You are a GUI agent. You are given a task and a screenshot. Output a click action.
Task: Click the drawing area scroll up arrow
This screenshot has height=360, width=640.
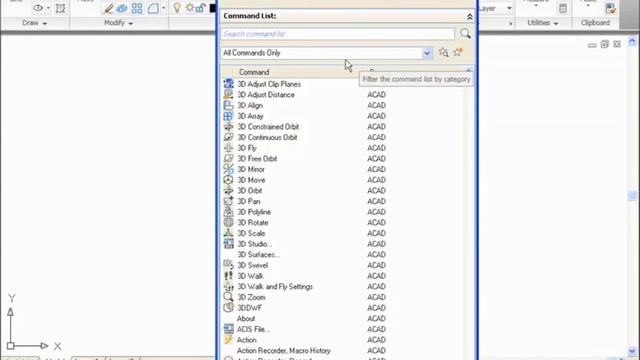(632, 41)
